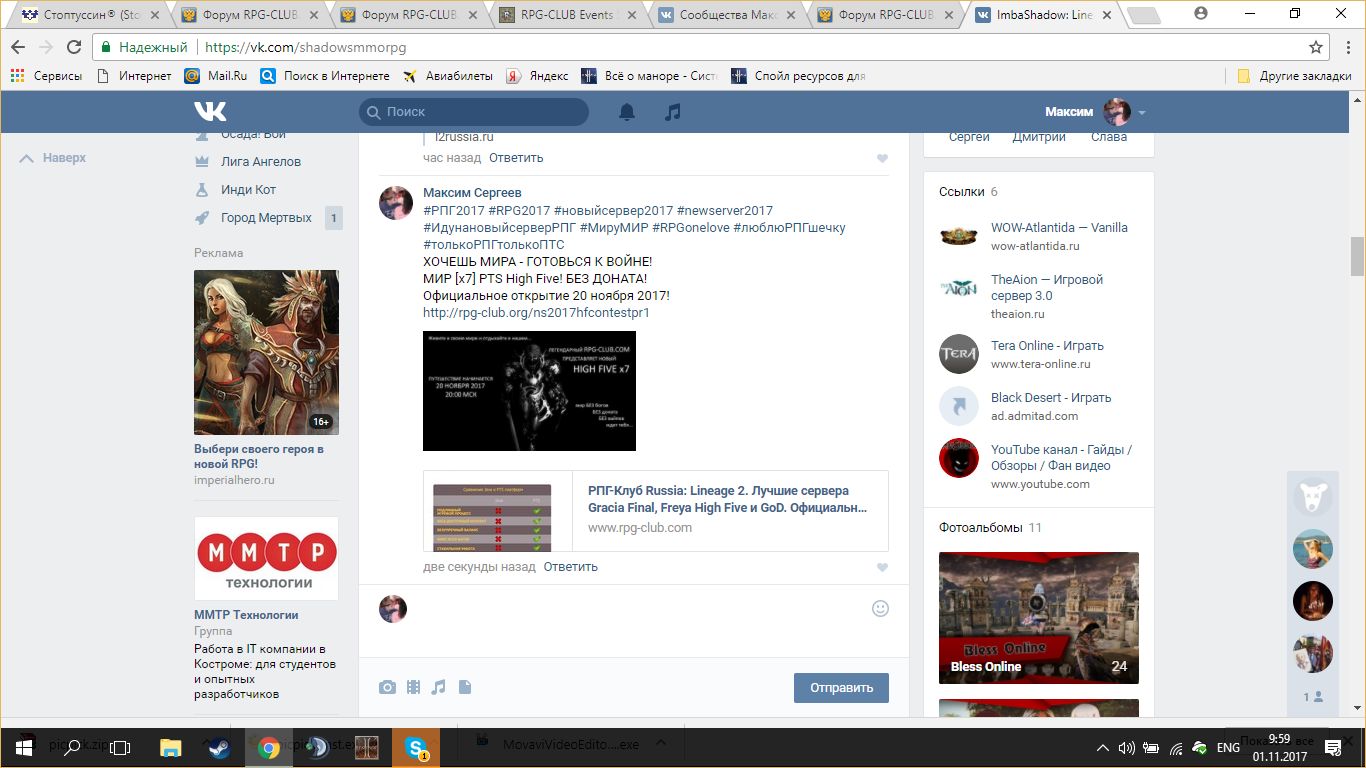Open the Фотоальбомы section header
The image size is (1366, 768).
(990, 528)
